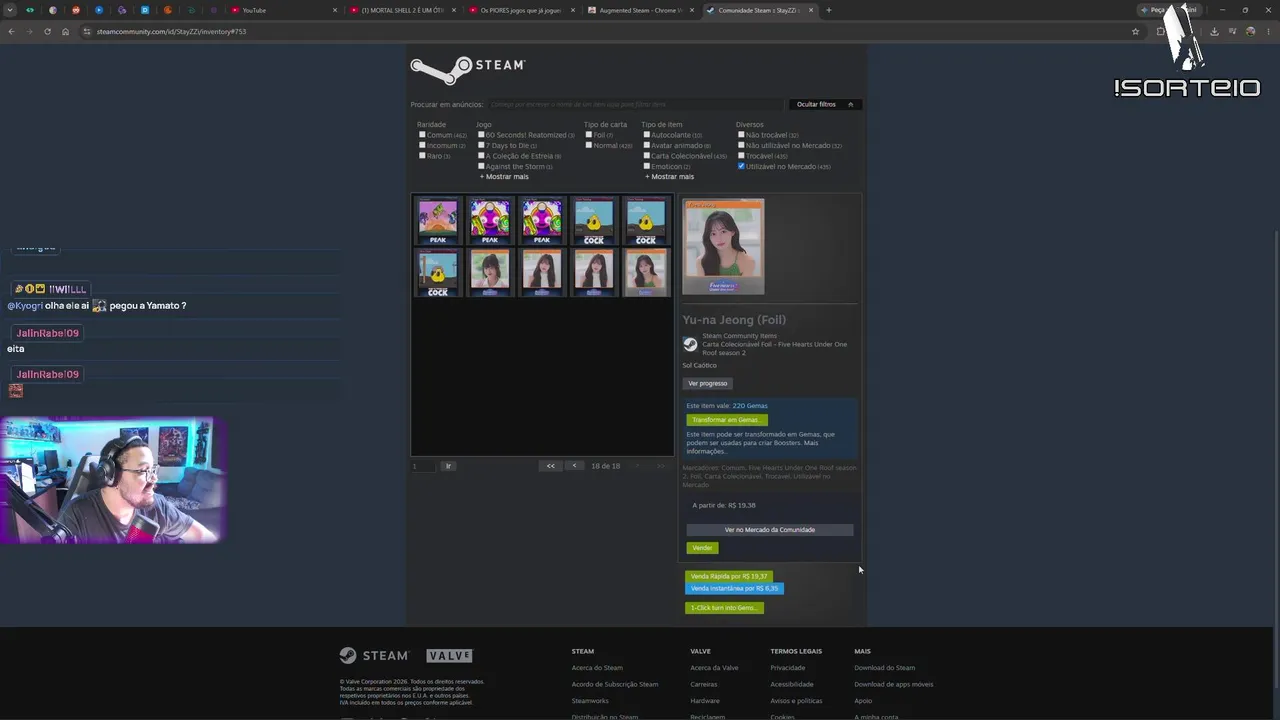Open the Acerca da Valve footer link

(714, 668)
